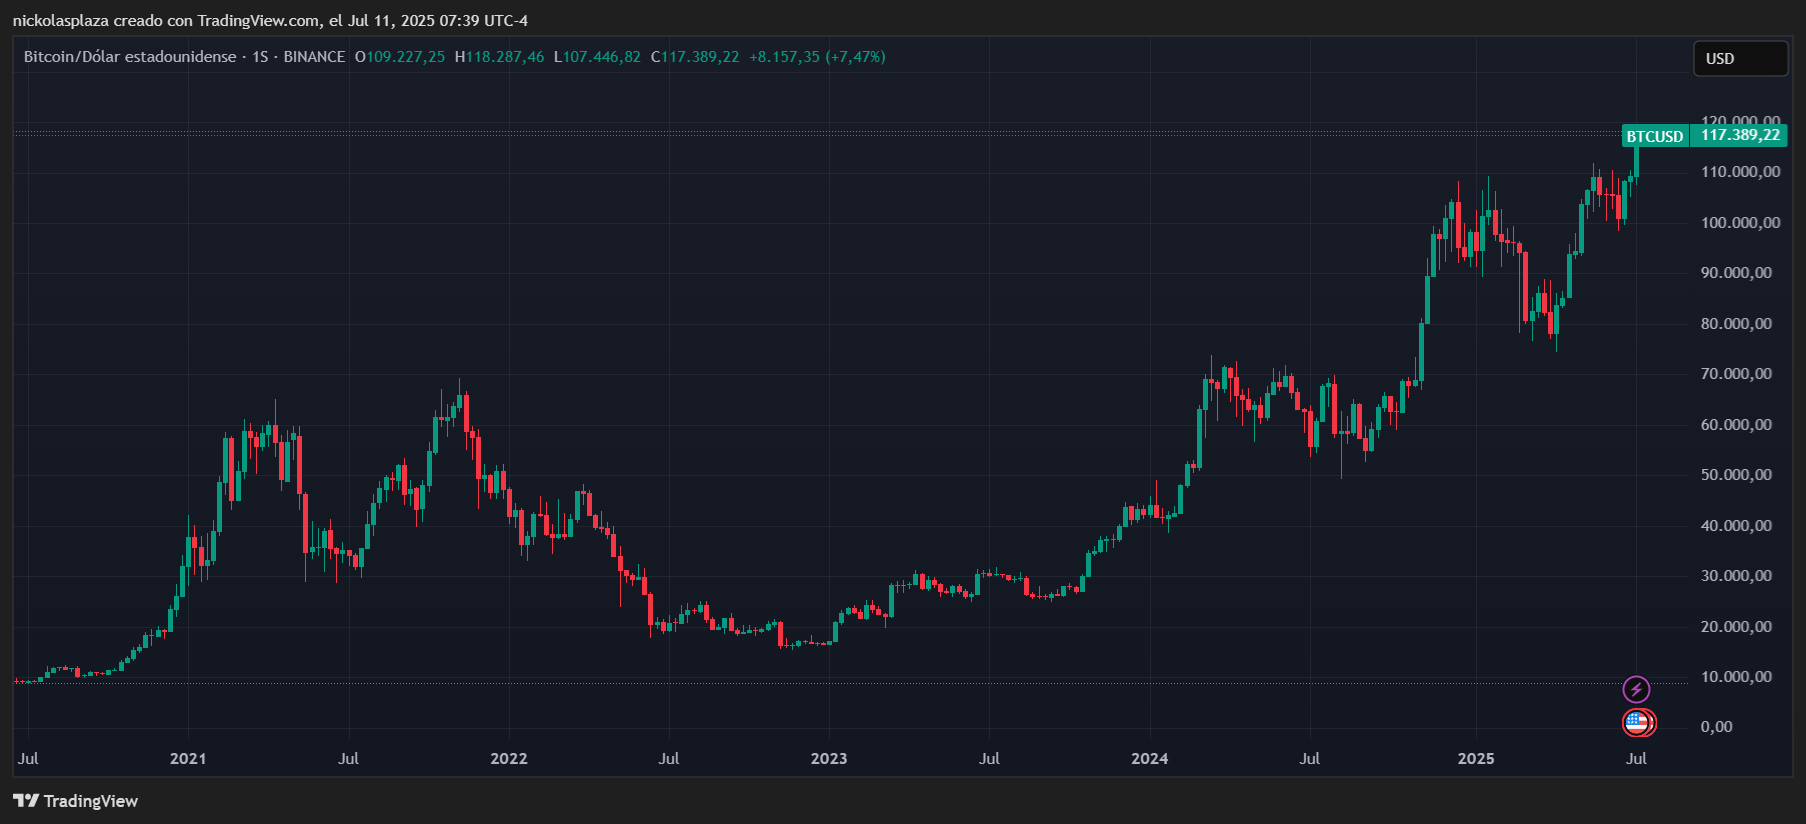Click the high value H118.287,46
The width and height of the screenshot is (1806, 824).
tap(499, 57)
